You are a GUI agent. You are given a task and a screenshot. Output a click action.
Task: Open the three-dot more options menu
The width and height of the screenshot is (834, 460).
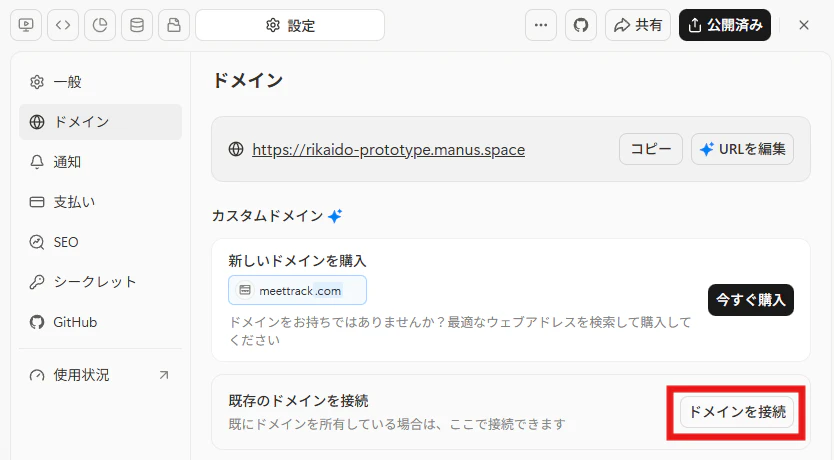pyautogui.click(x=541, y=25)
